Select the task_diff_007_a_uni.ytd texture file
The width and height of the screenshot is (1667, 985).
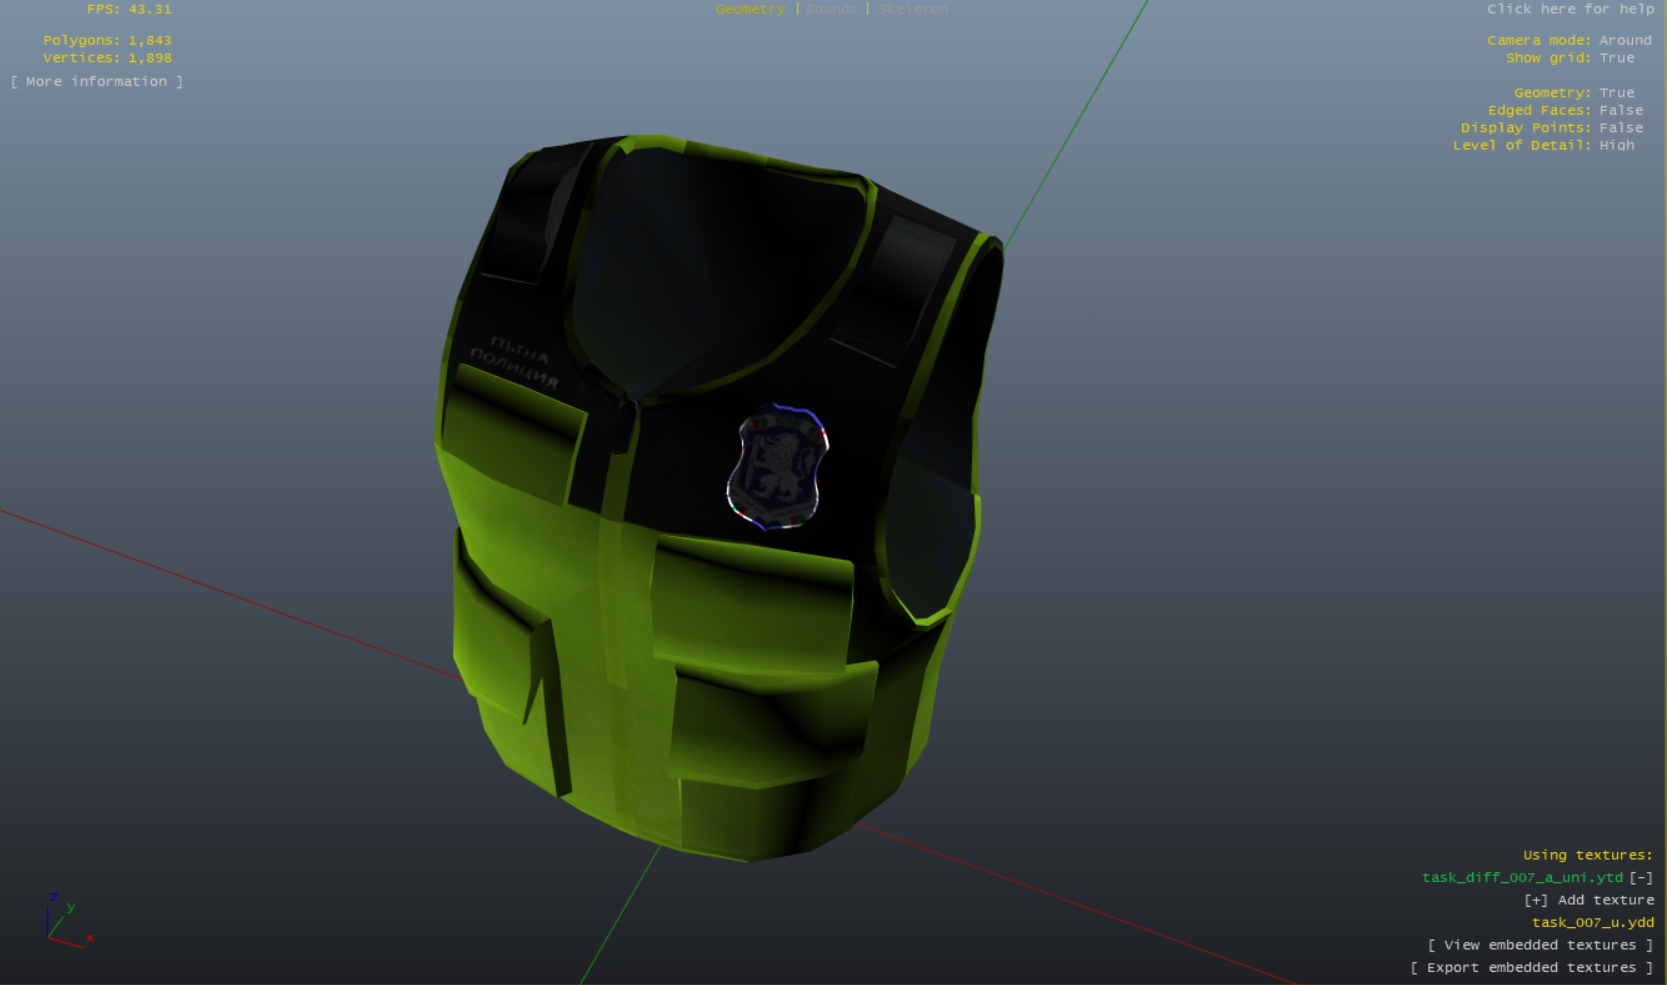pos(1522,877)
